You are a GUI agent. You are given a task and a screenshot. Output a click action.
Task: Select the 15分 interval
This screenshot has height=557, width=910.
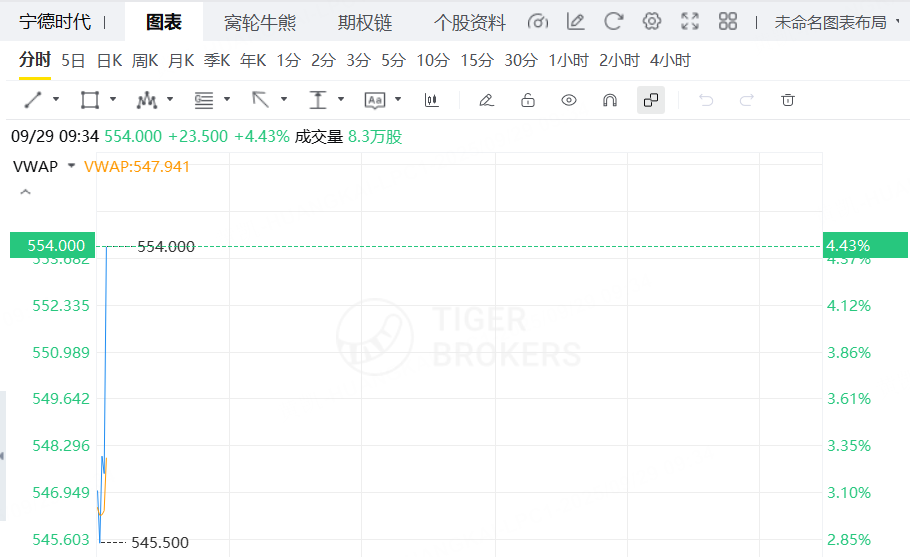click(477, 60)
